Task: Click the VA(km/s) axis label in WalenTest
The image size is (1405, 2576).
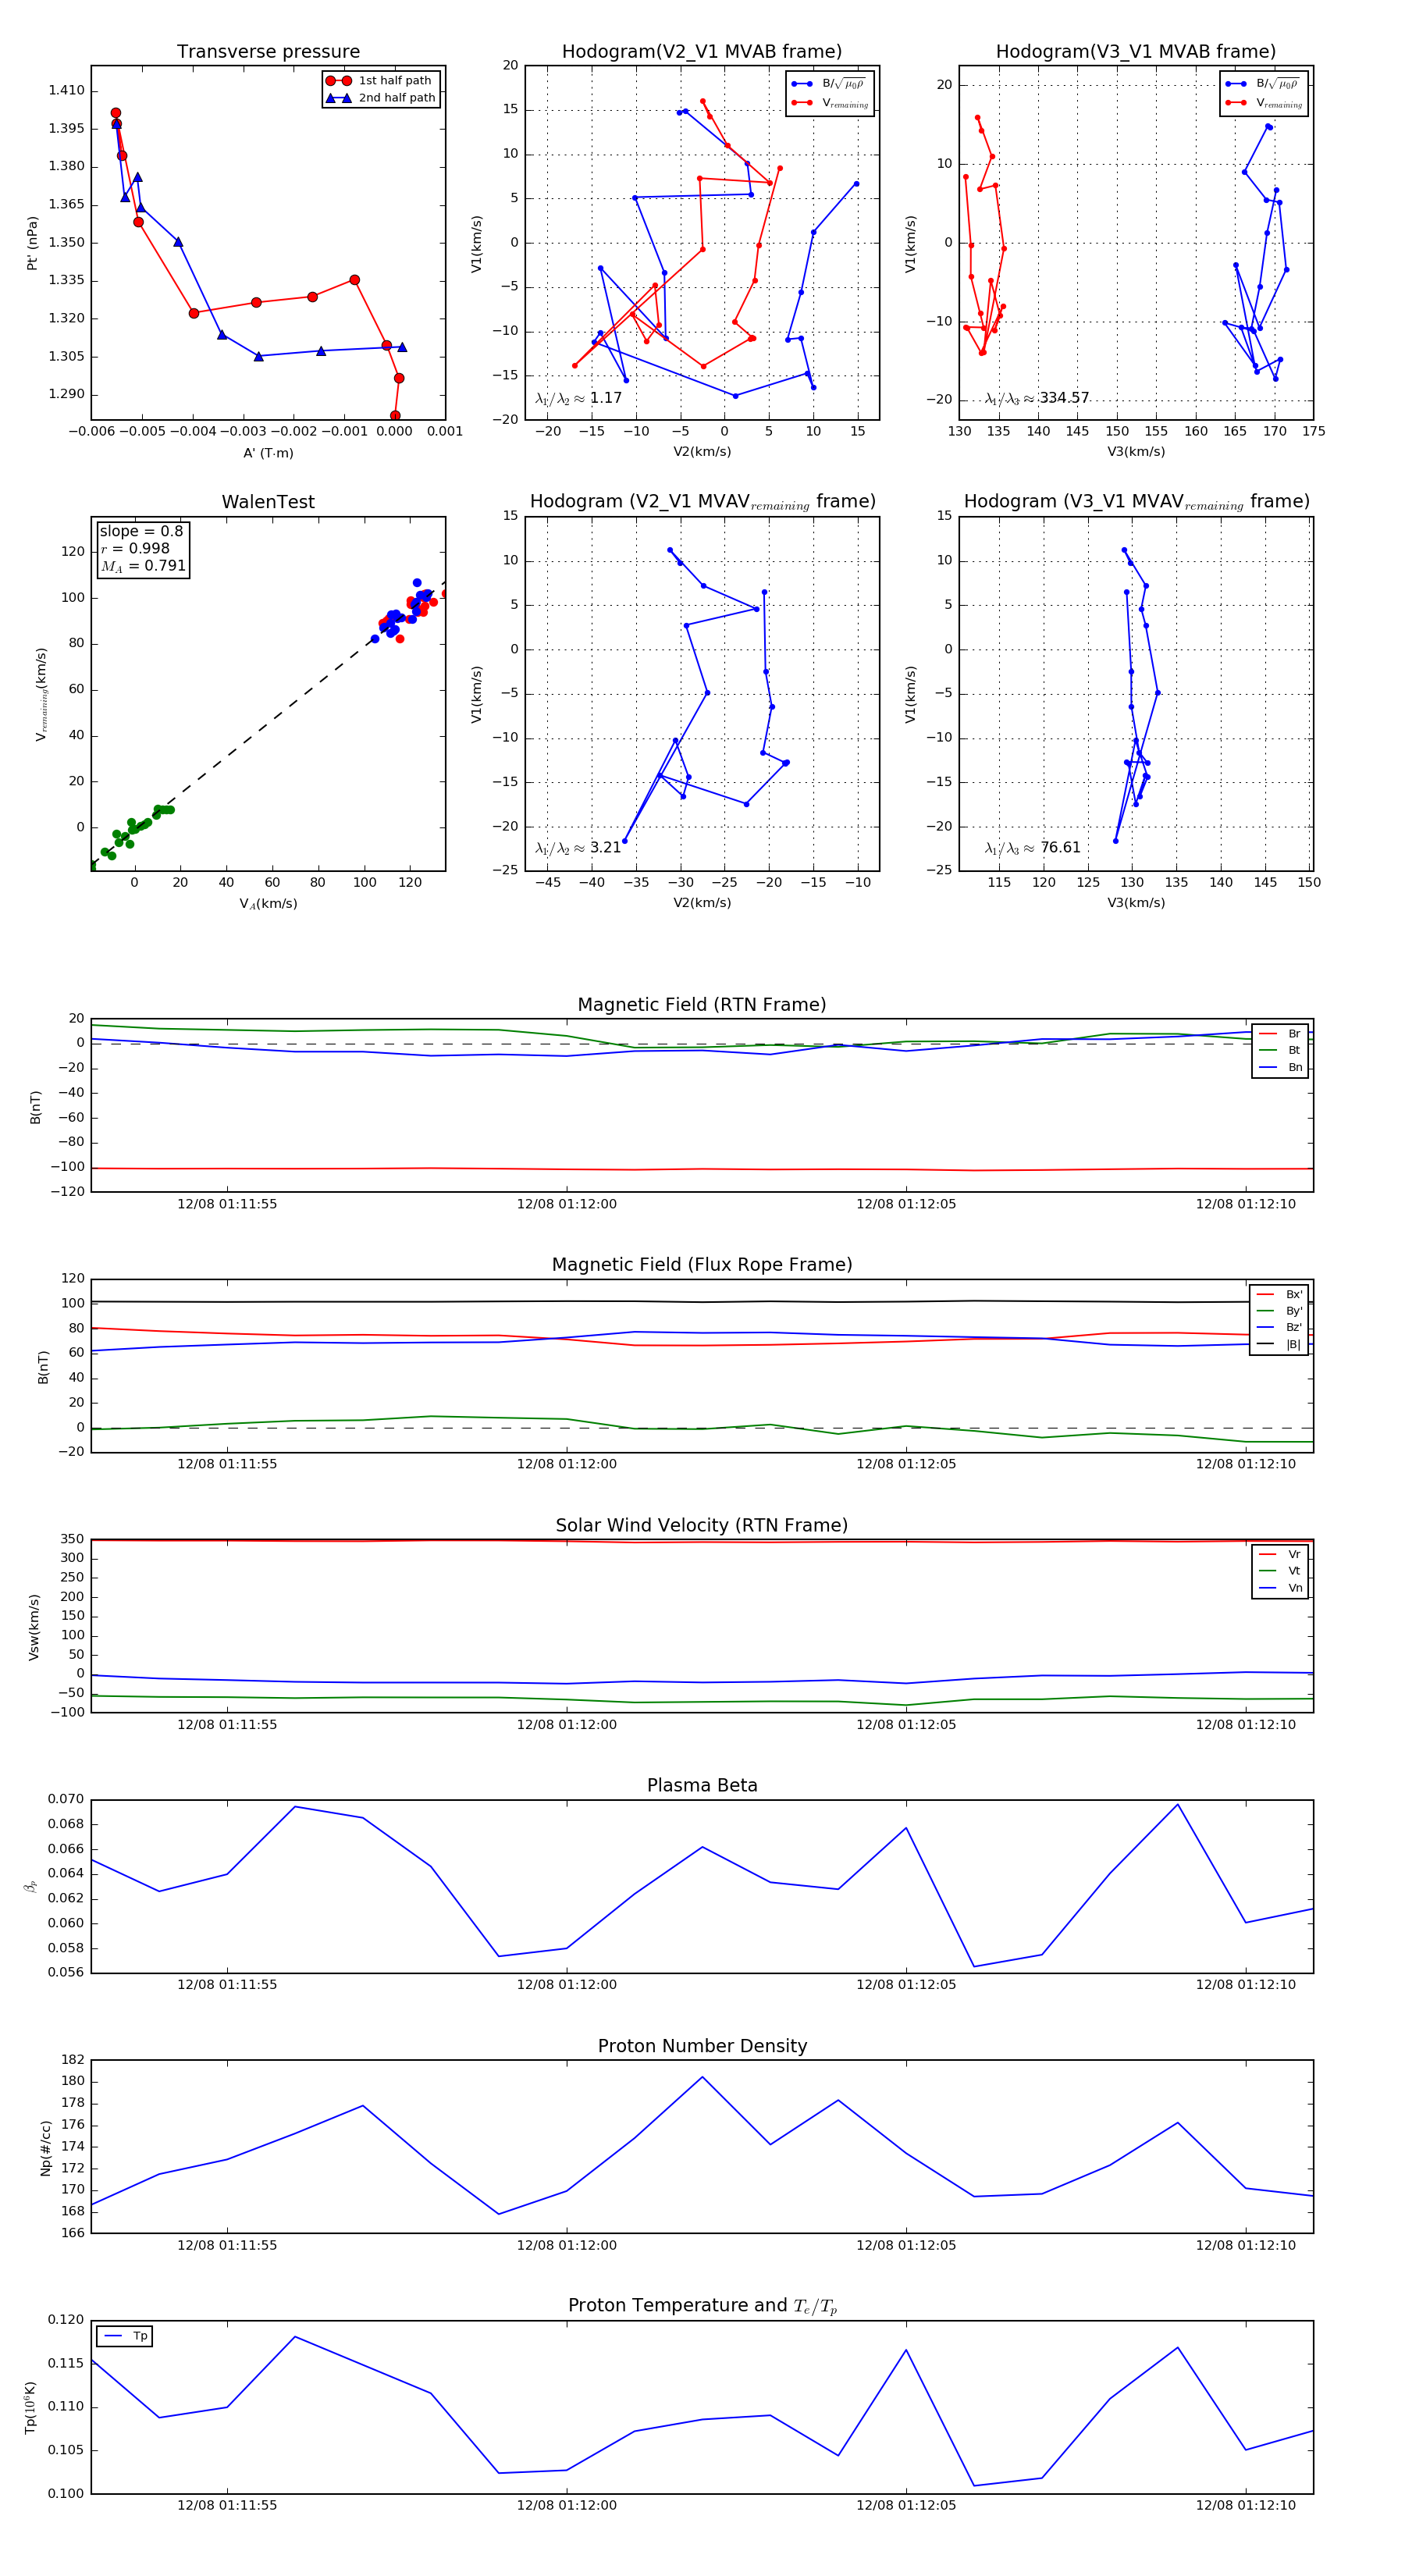Action: point(268,904)
